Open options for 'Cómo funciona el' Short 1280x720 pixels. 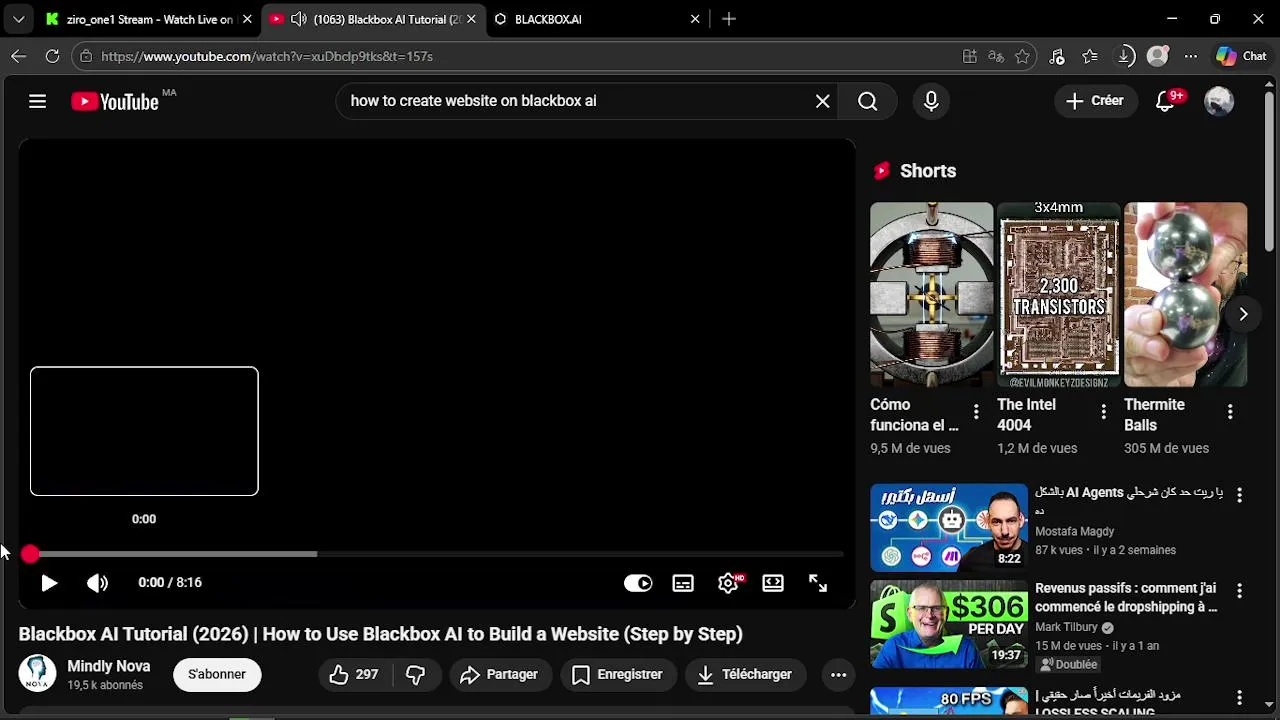(976, 412)
